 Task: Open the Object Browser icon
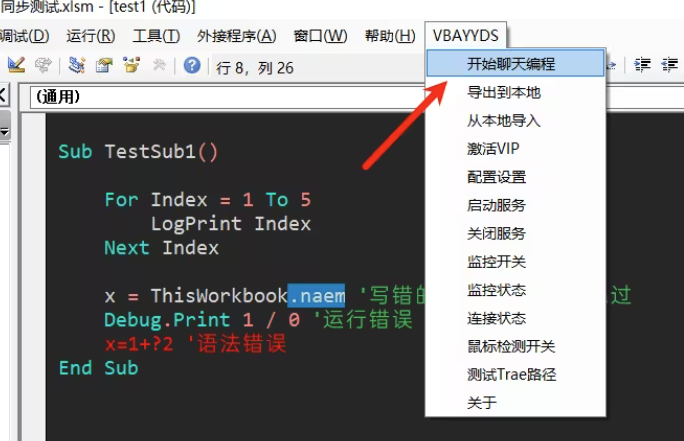tap(131, 65)
